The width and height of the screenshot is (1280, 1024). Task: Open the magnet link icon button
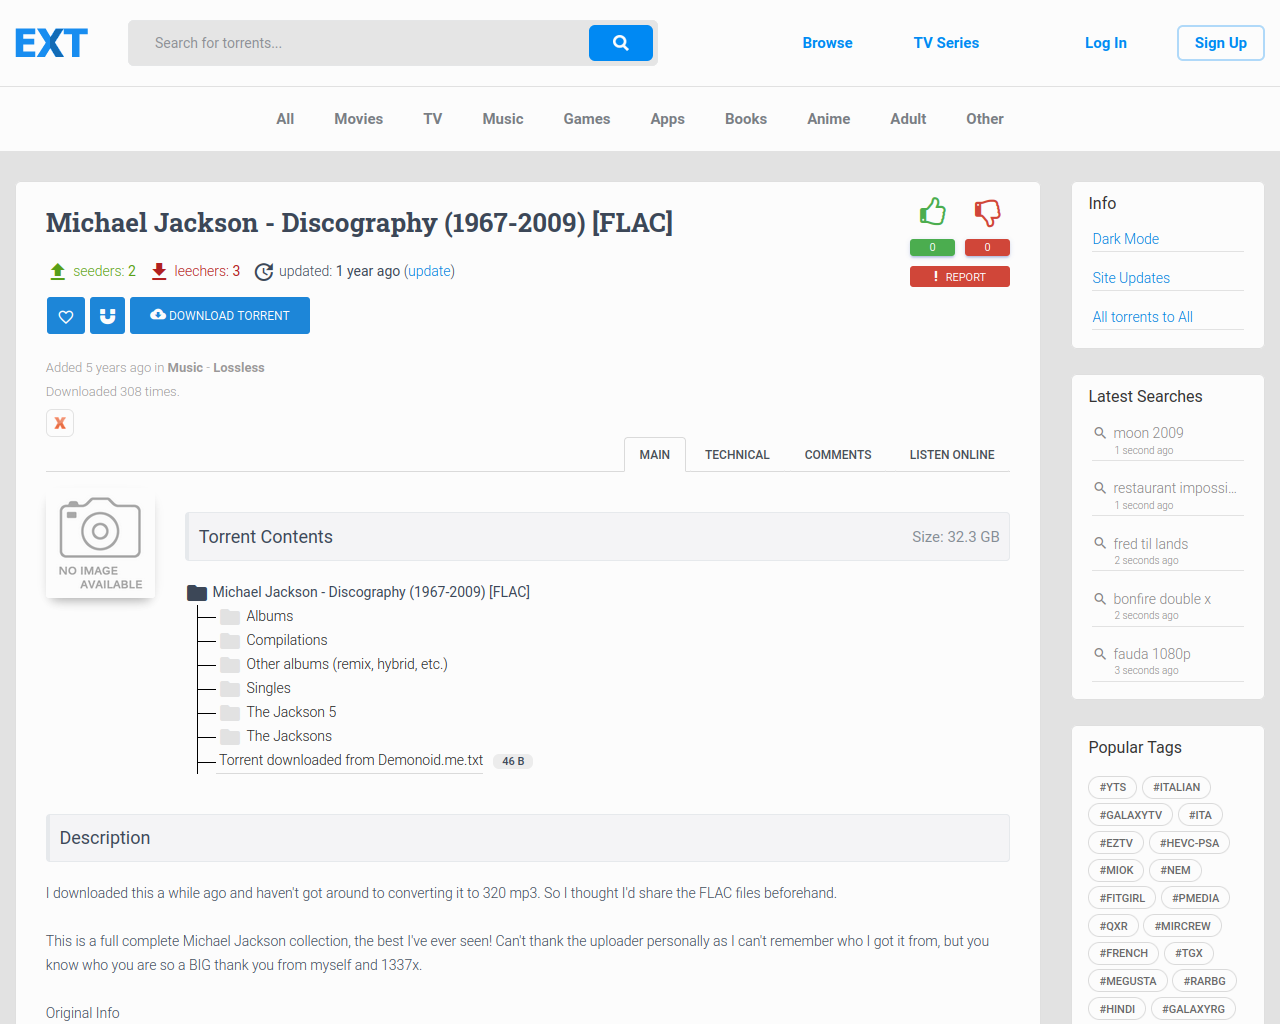point(107,316)
